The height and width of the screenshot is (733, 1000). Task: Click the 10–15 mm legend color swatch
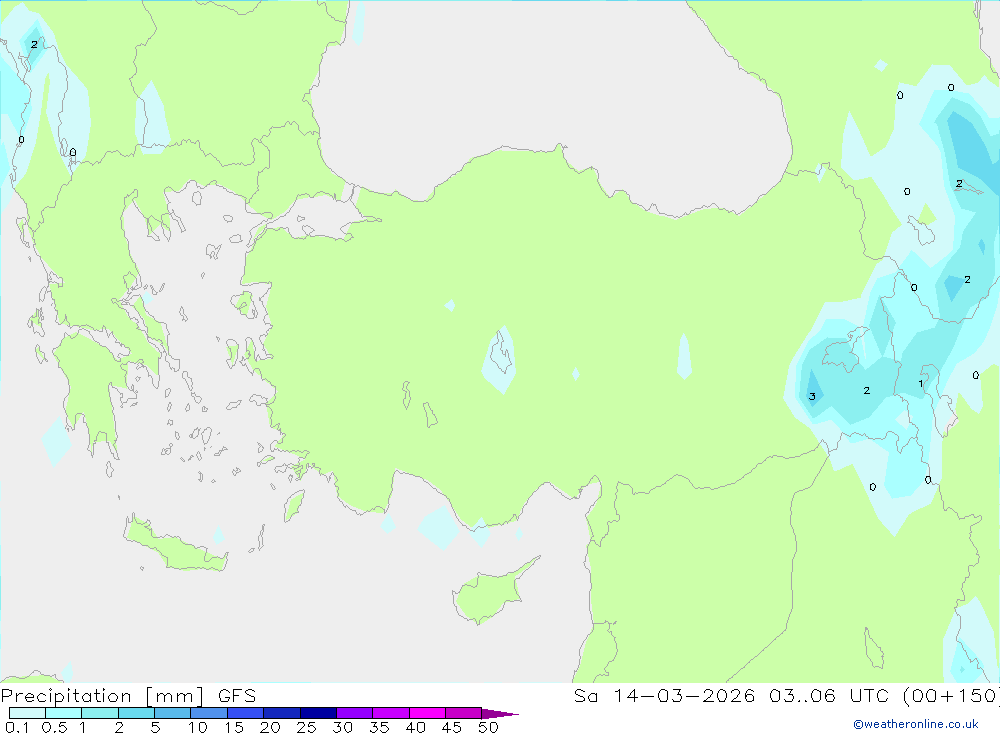click(x=209, y=713)
